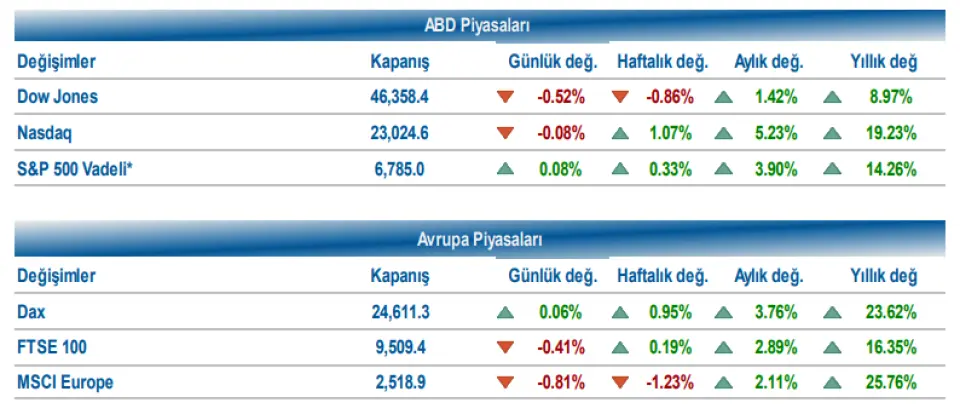This screenshot has height=420, width=960.
Task: Click Dow Jones monthly green up arrow
Action: 722,98
